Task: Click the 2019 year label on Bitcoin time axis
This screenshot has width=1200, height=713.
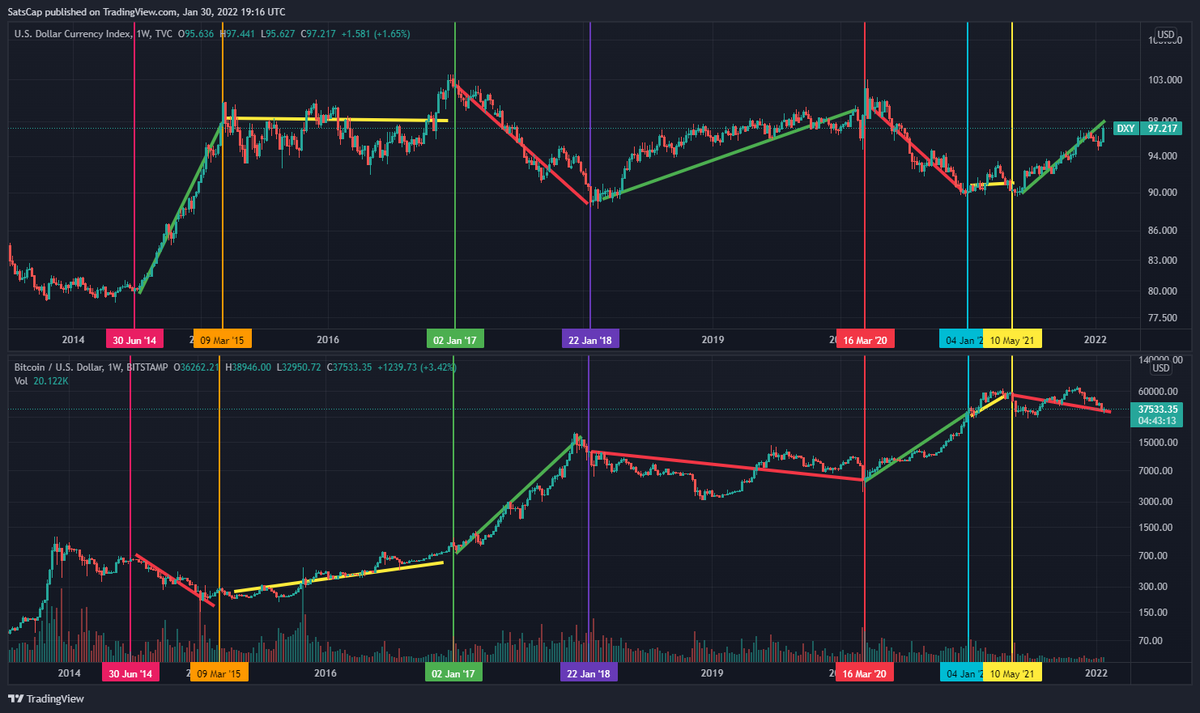Action: point(711,674)
